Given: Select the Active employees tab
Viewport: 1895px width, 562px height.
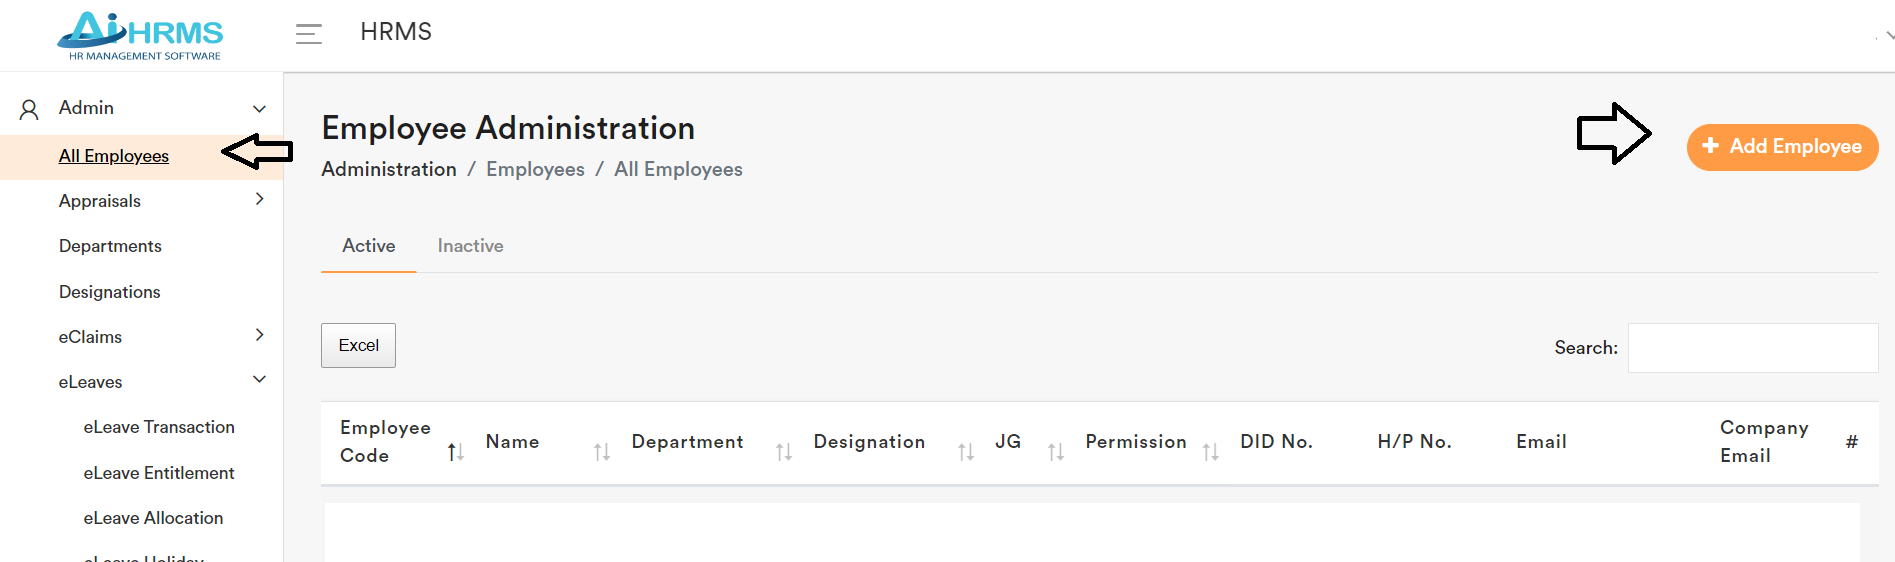Looking at the screenshot, I should point(369,246).
